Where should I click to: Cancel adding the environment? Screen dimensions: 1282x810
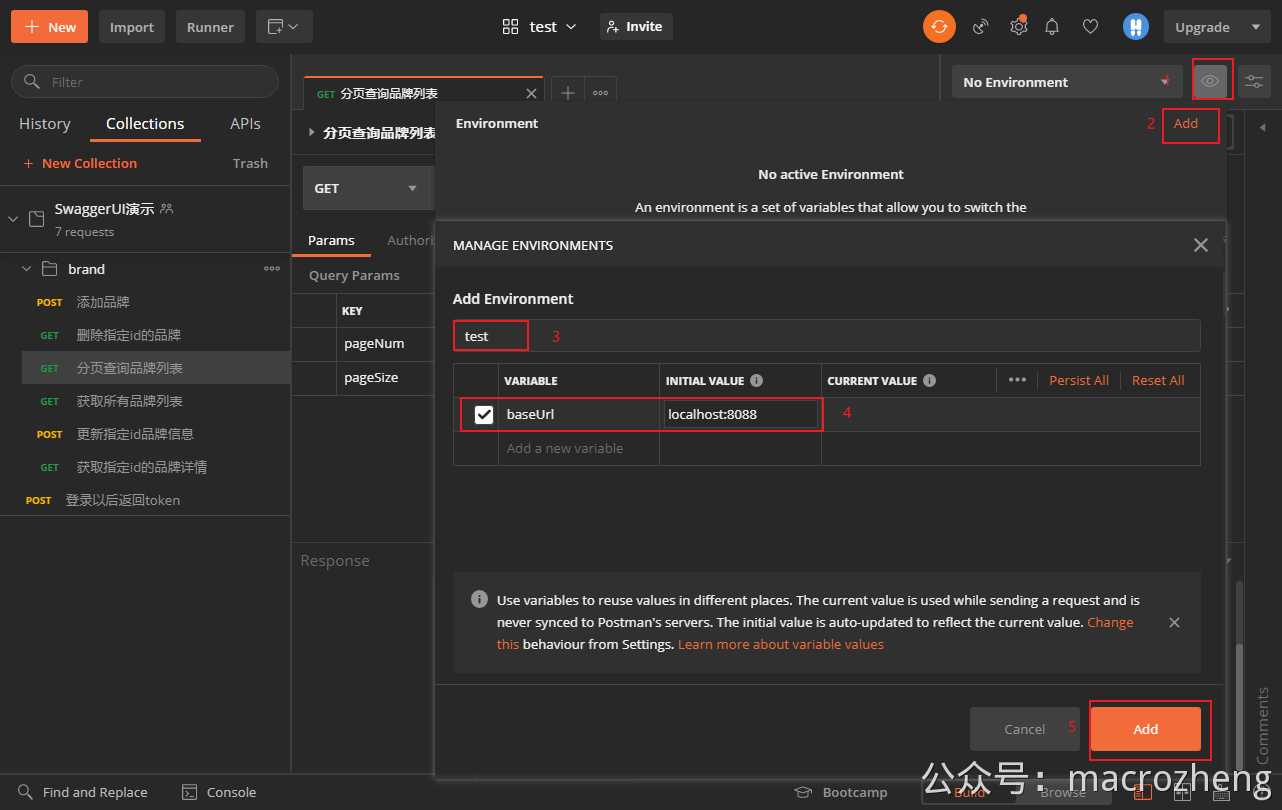click(1025, 729)
